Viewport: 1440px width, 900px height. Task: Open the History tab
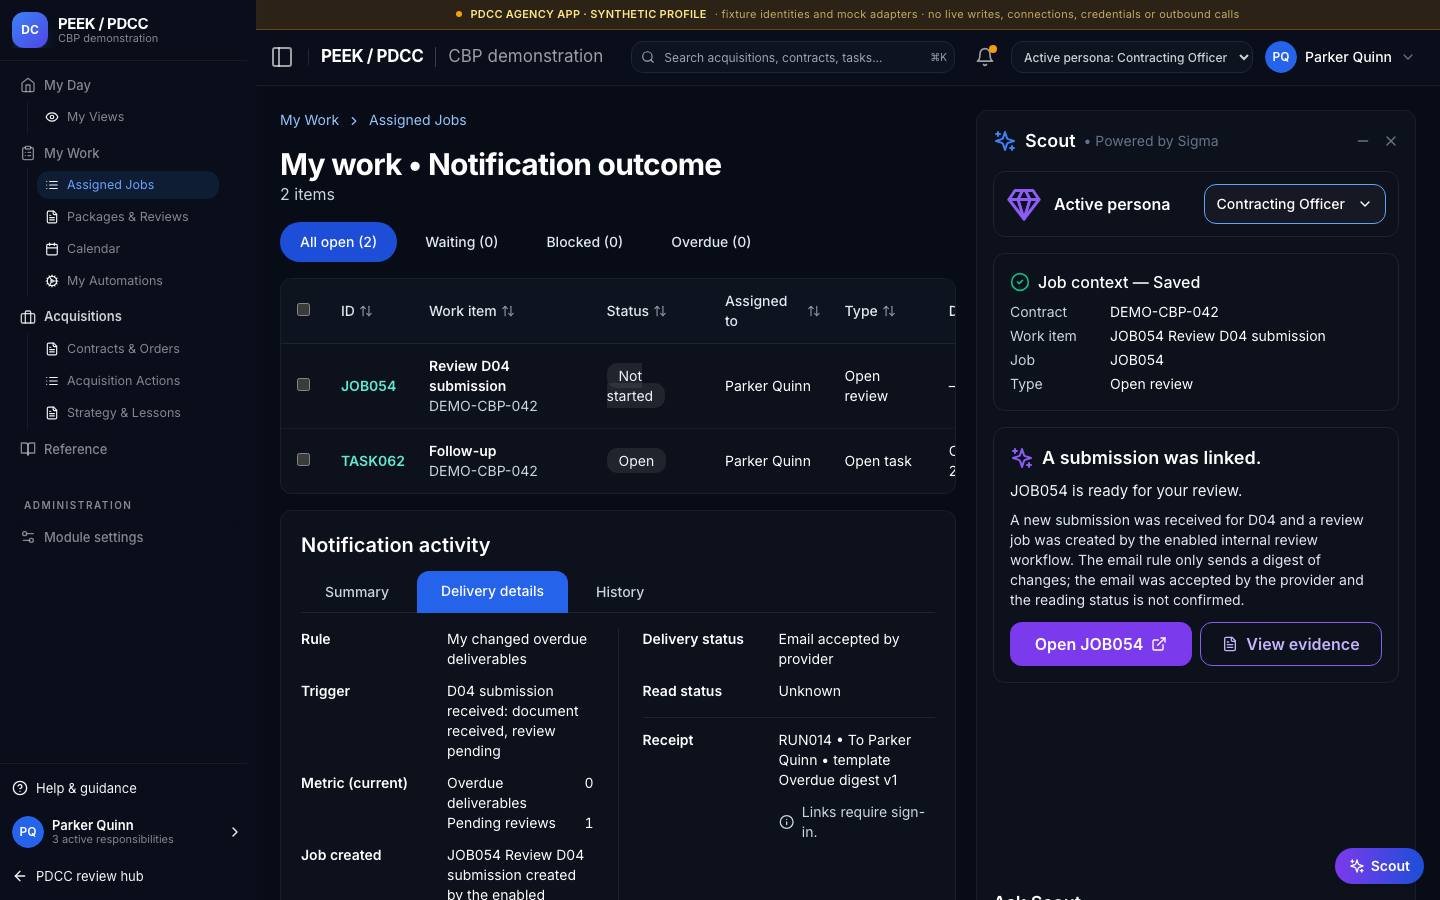(620, 592)
